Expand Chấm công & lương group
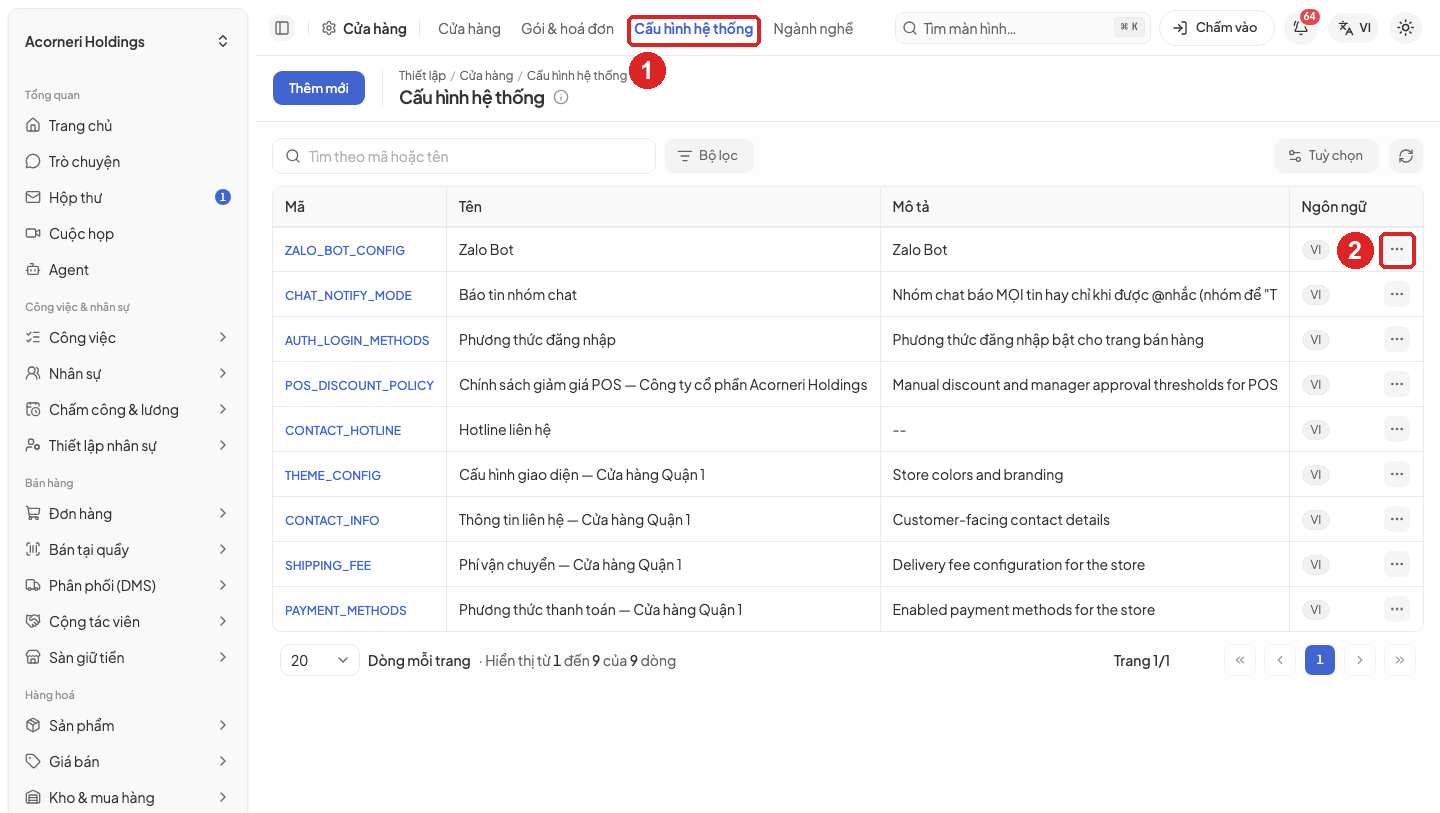 pyautogui.click(x=128, y=410)
